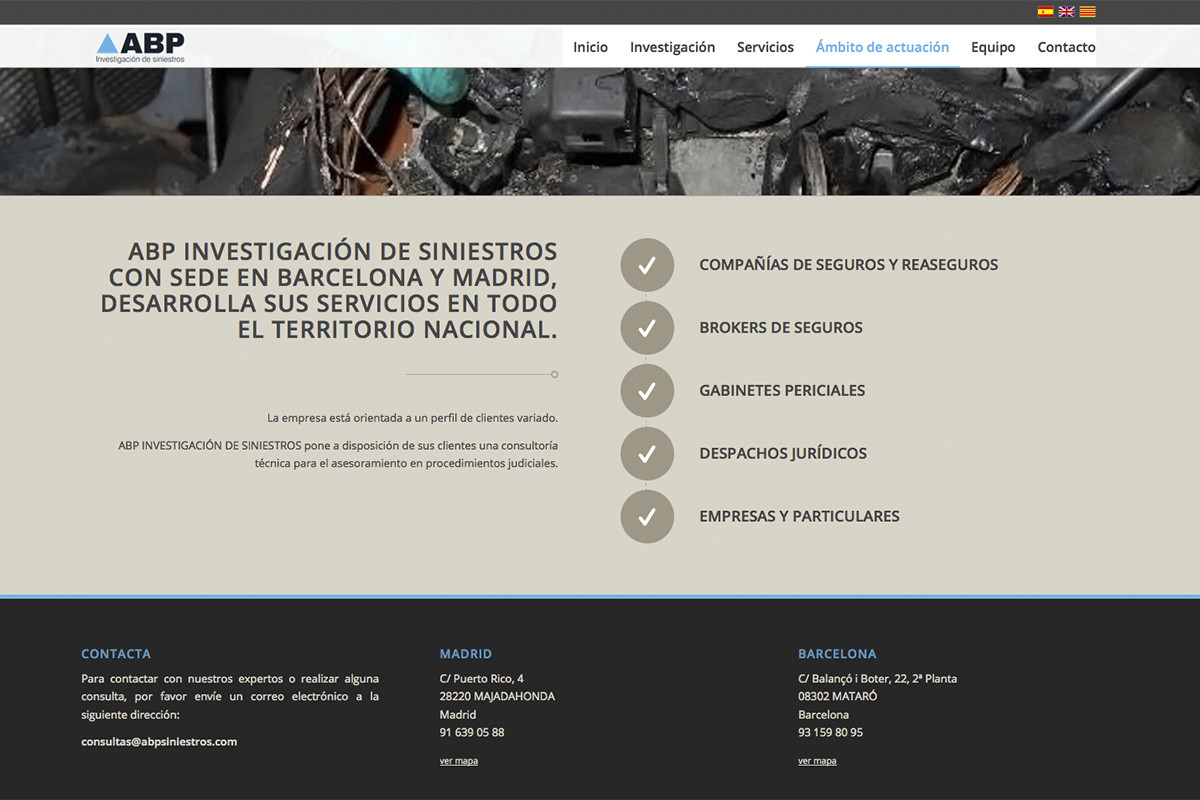The height and width of the screenshot is (800, 1200).
Task: Click checkmark icon beside Brokers de Seguros
Action: 647,328
